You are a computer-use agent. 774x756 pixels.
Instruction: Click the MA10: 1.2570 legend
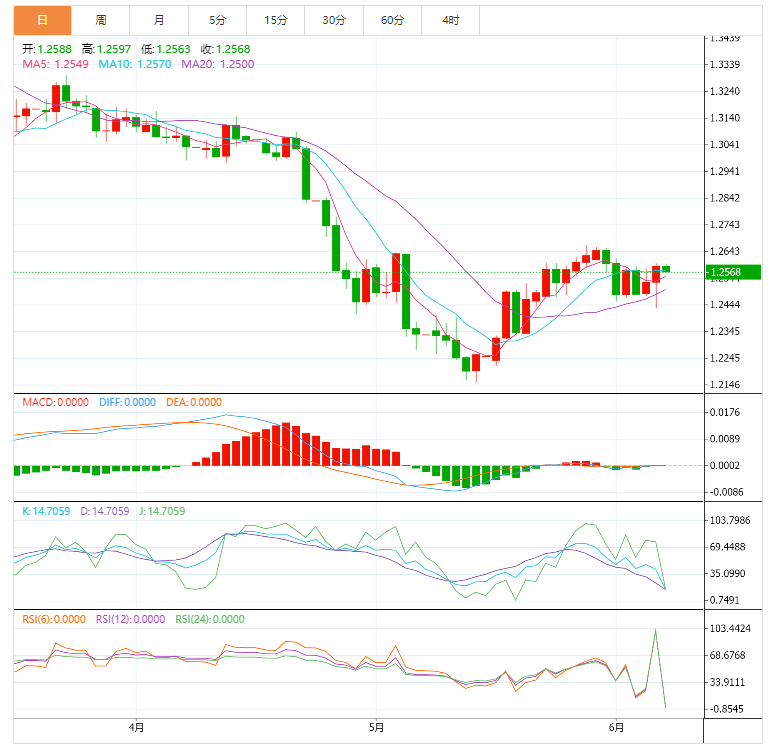pyautogui.click(x=135, y=64)
